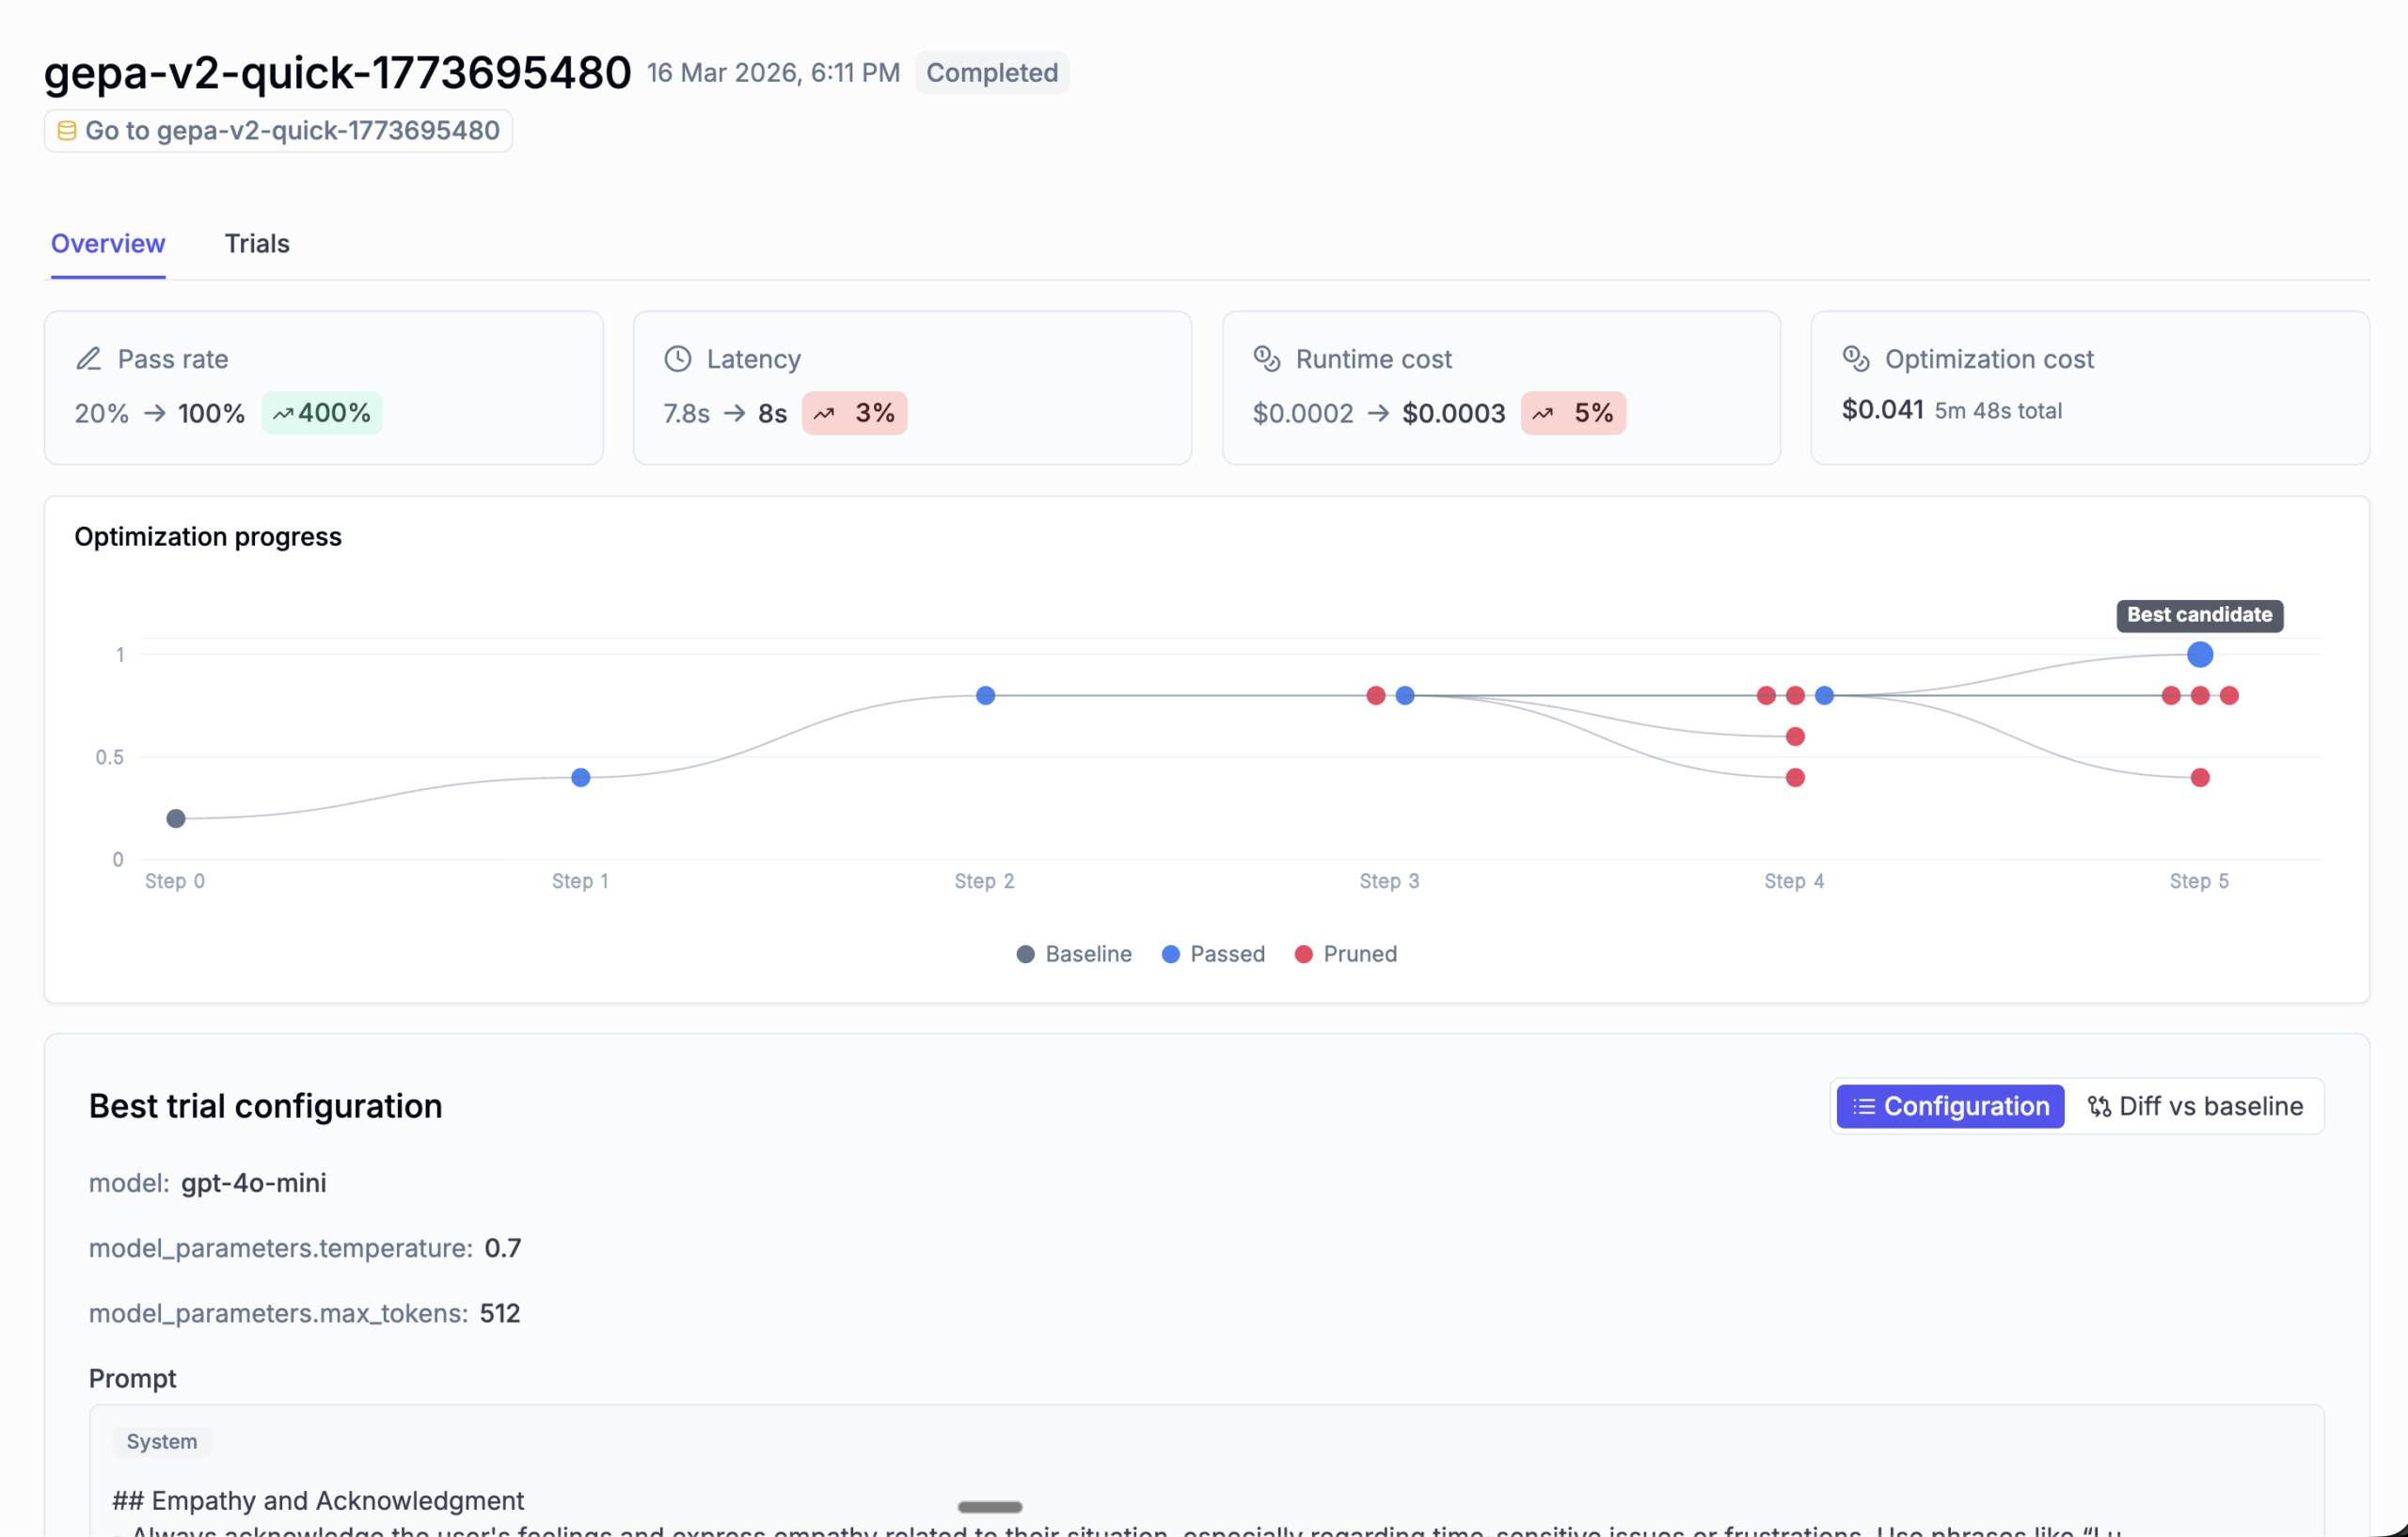Screen dimensions: 2408x1537
Task: Switch to the Trials tab
Action: [256, 243]
